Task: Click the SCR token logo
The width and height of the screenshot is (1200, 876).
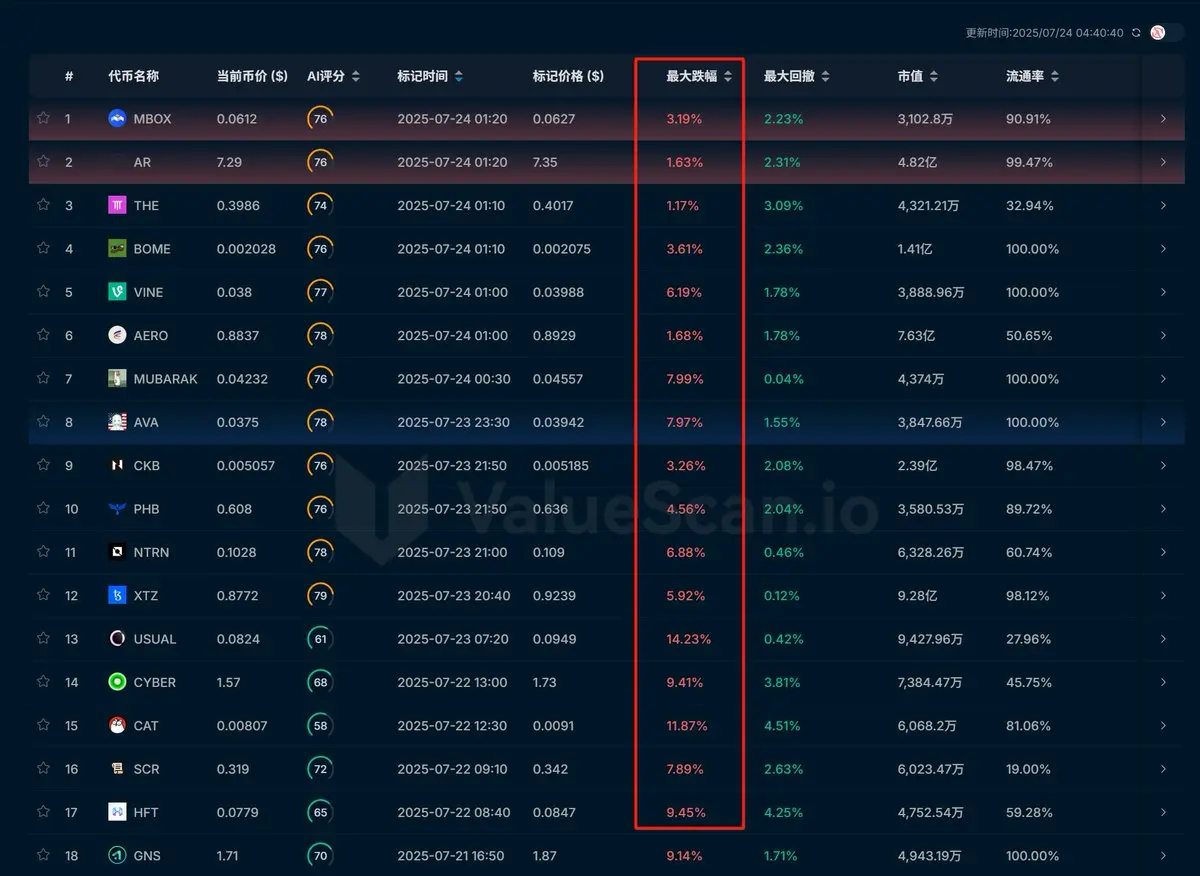Action: 117,768
